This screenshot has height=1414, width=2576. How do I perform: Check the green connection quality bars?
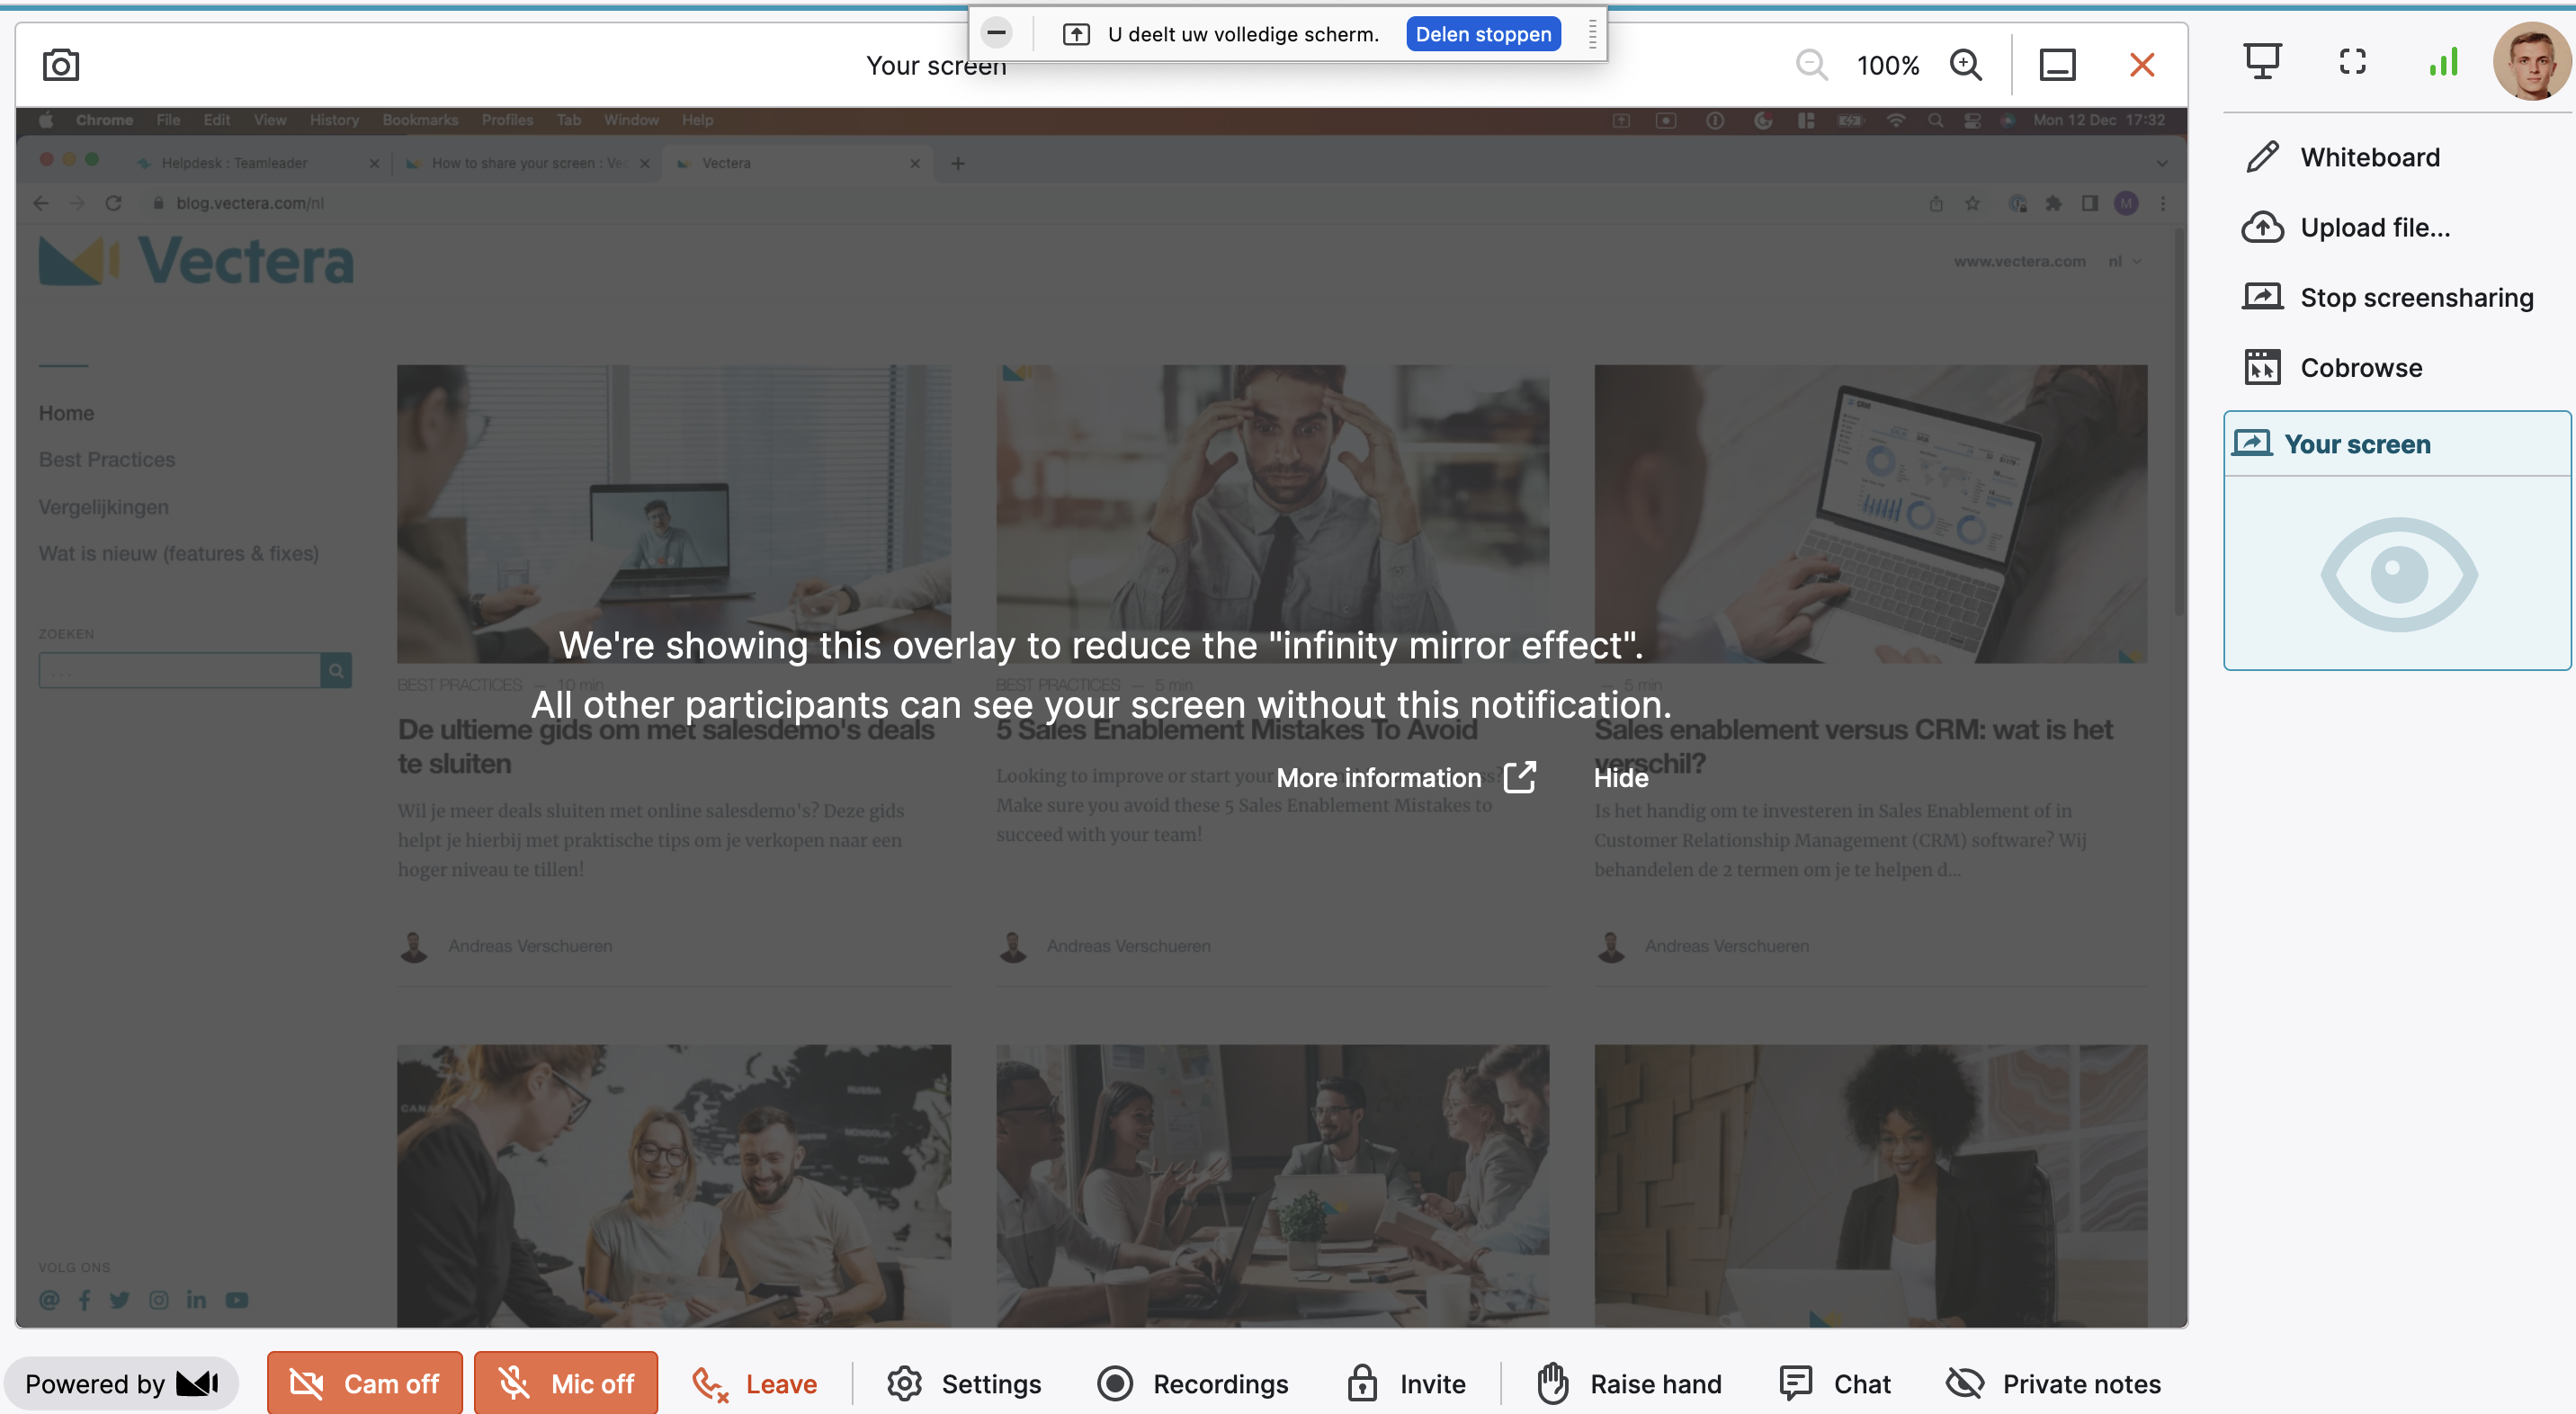pos(2443,62)
